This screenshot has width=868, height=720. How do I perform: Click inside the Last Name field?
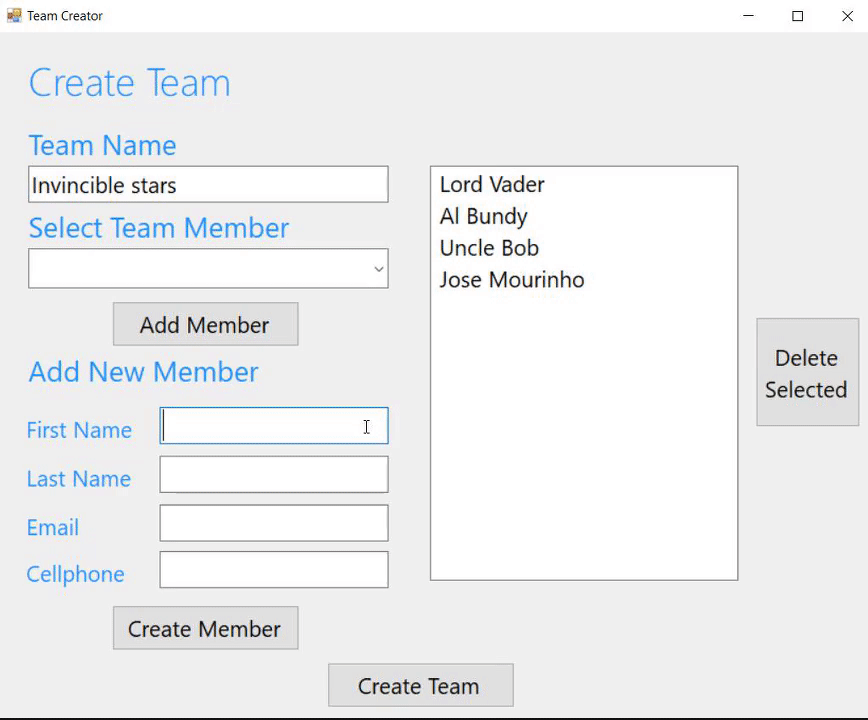(x=273, y=474)
